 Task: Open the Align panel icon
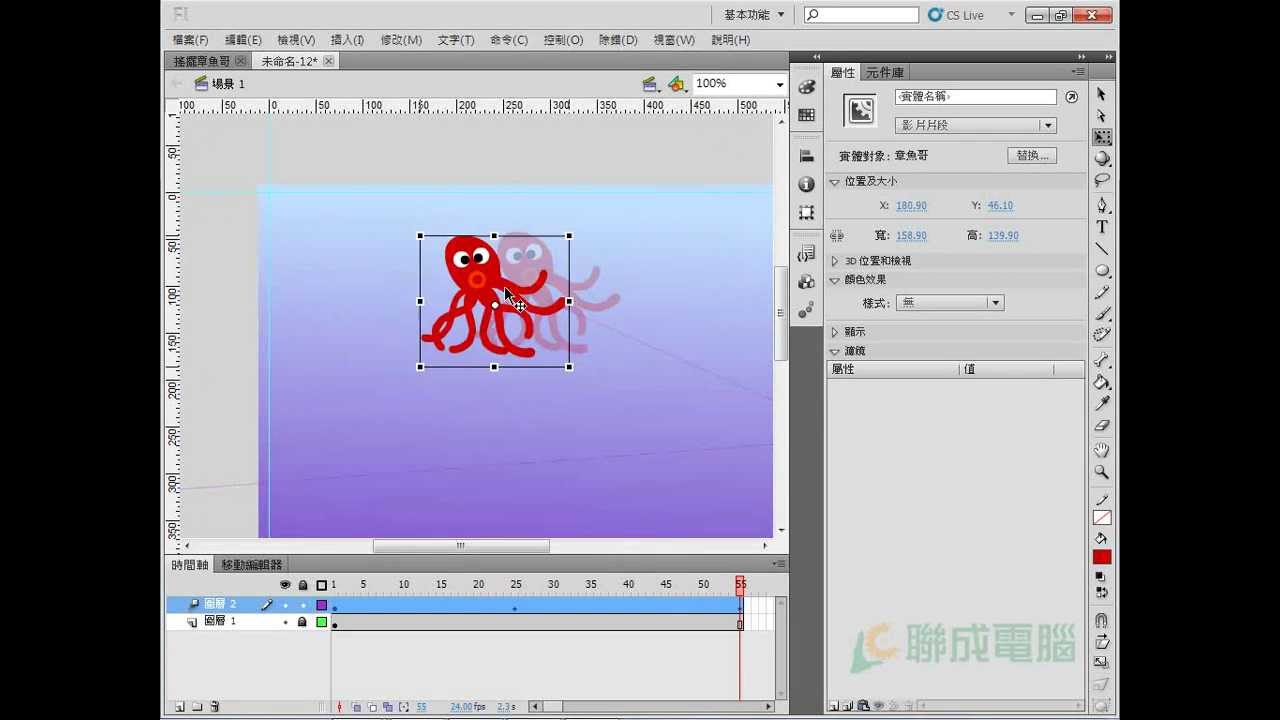pos(807,156)
